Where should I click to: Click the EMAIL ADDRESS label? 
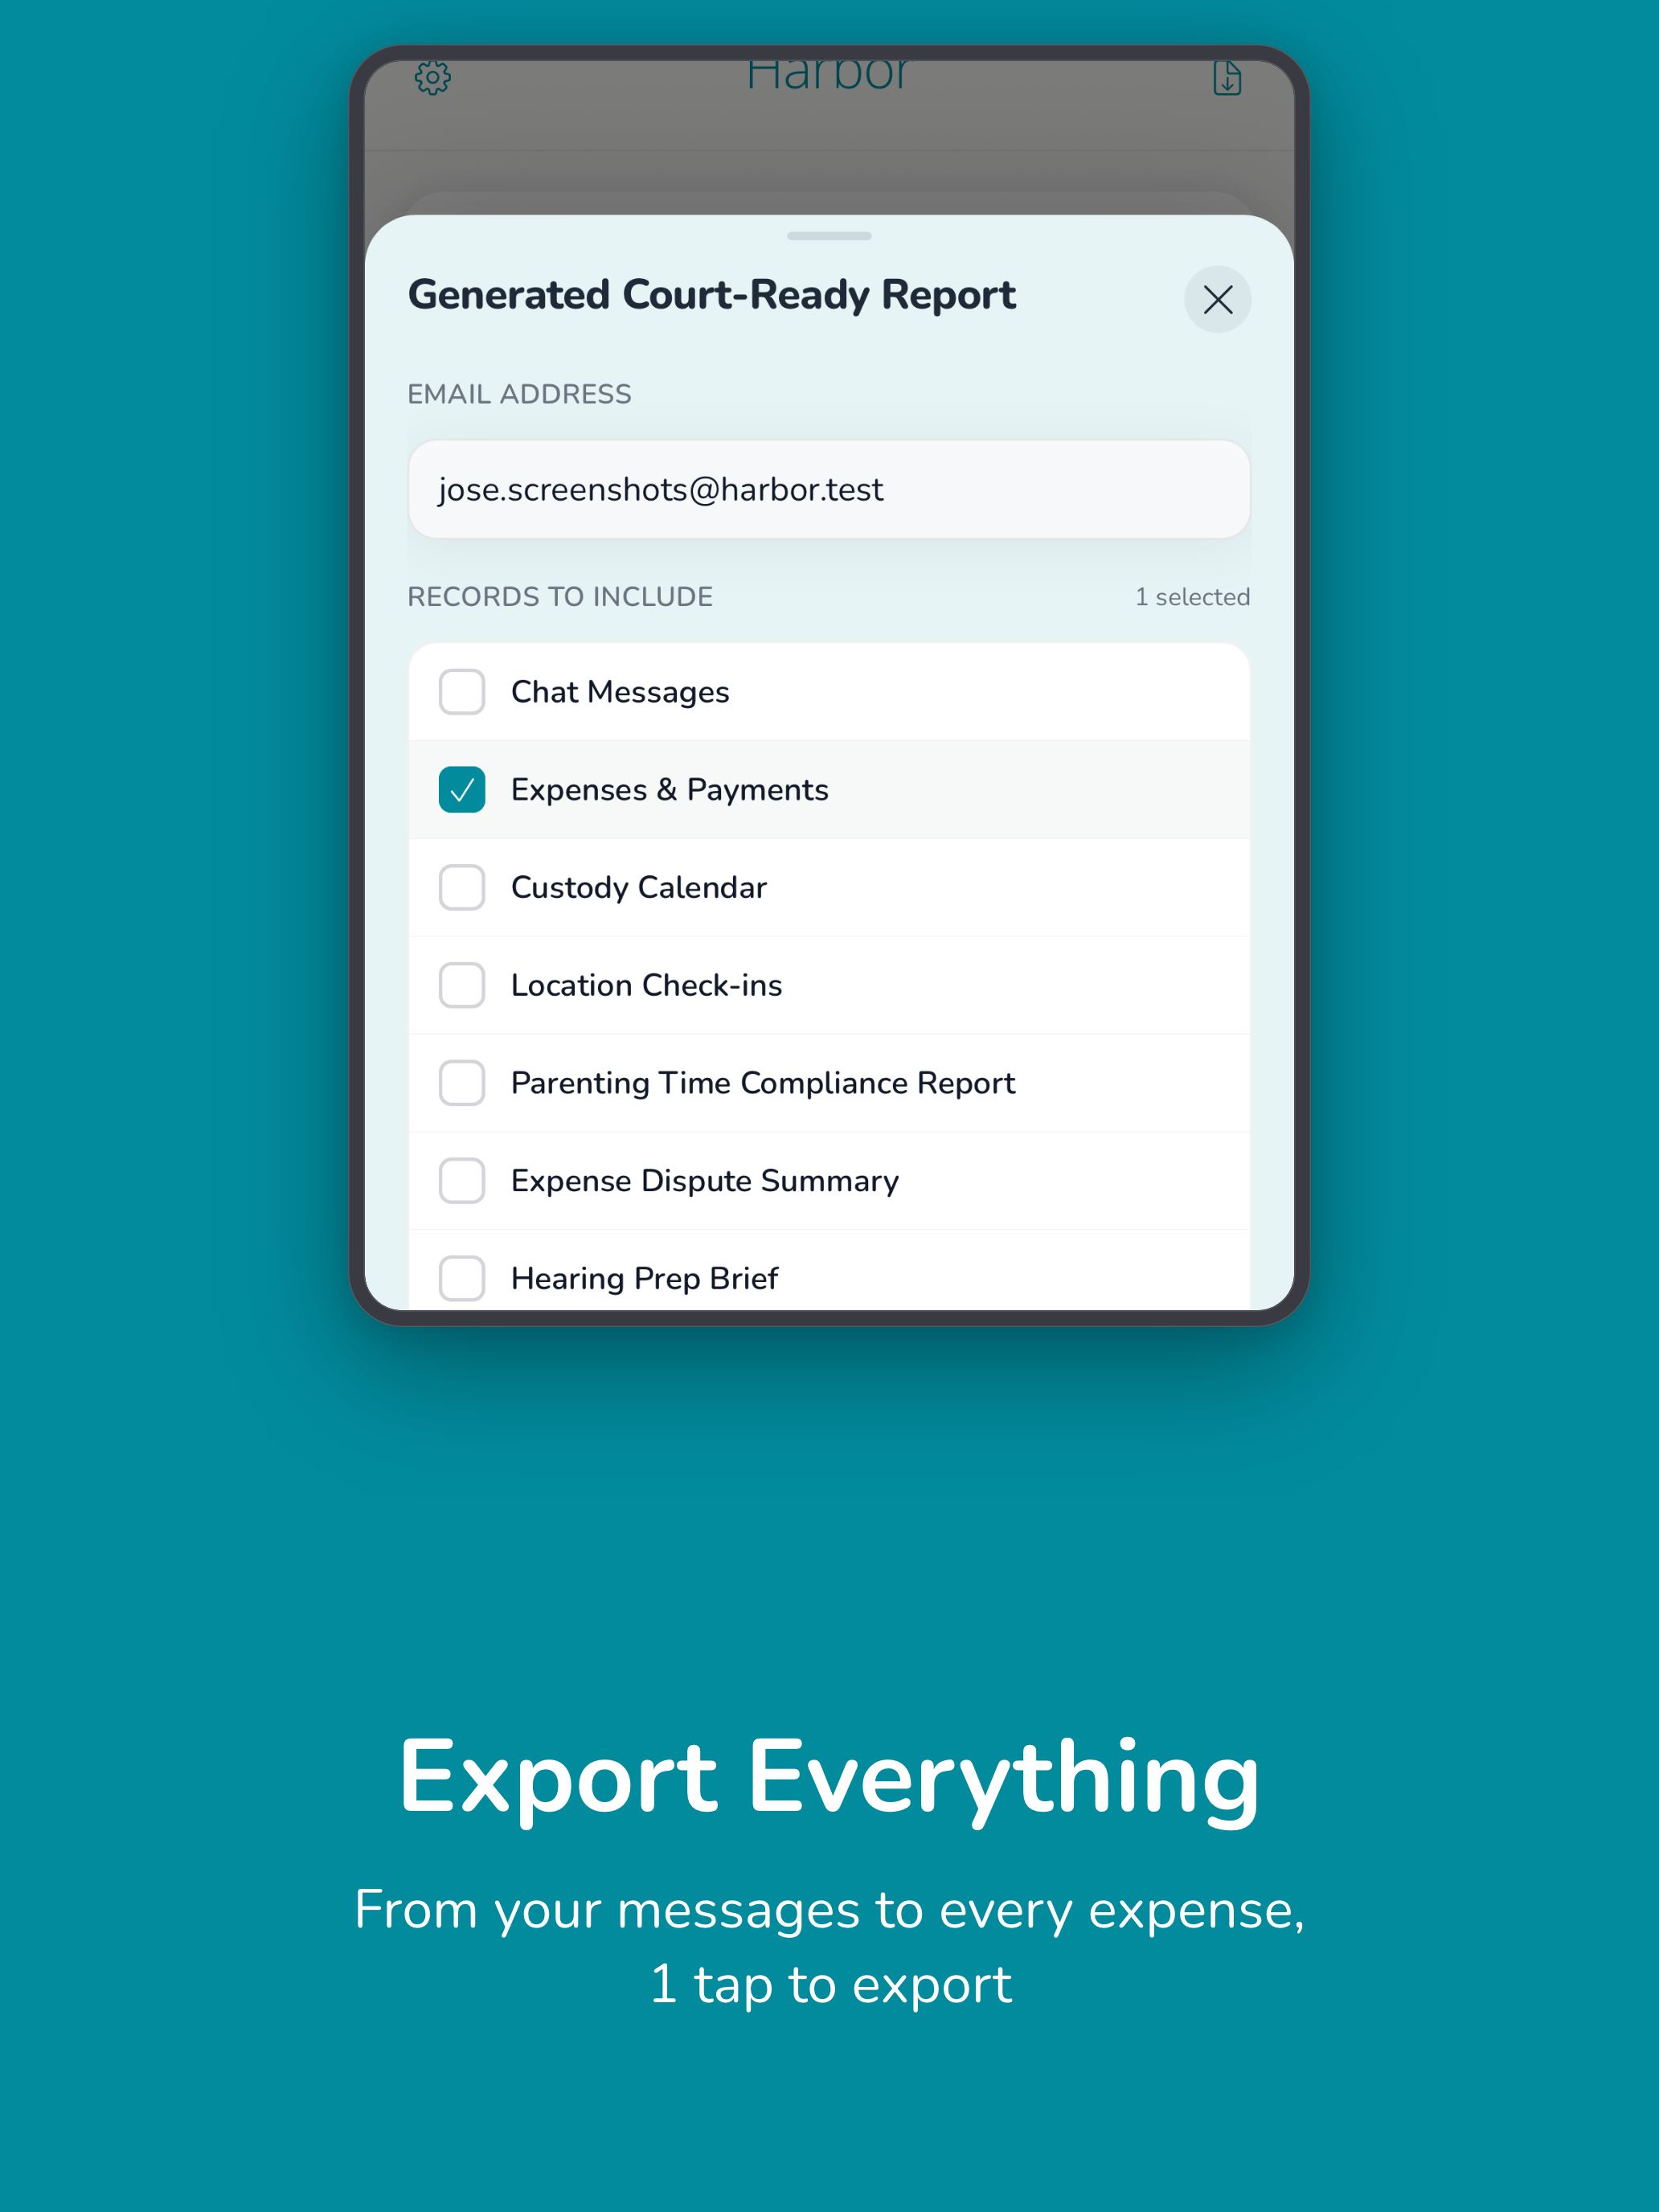pos(519,394)
